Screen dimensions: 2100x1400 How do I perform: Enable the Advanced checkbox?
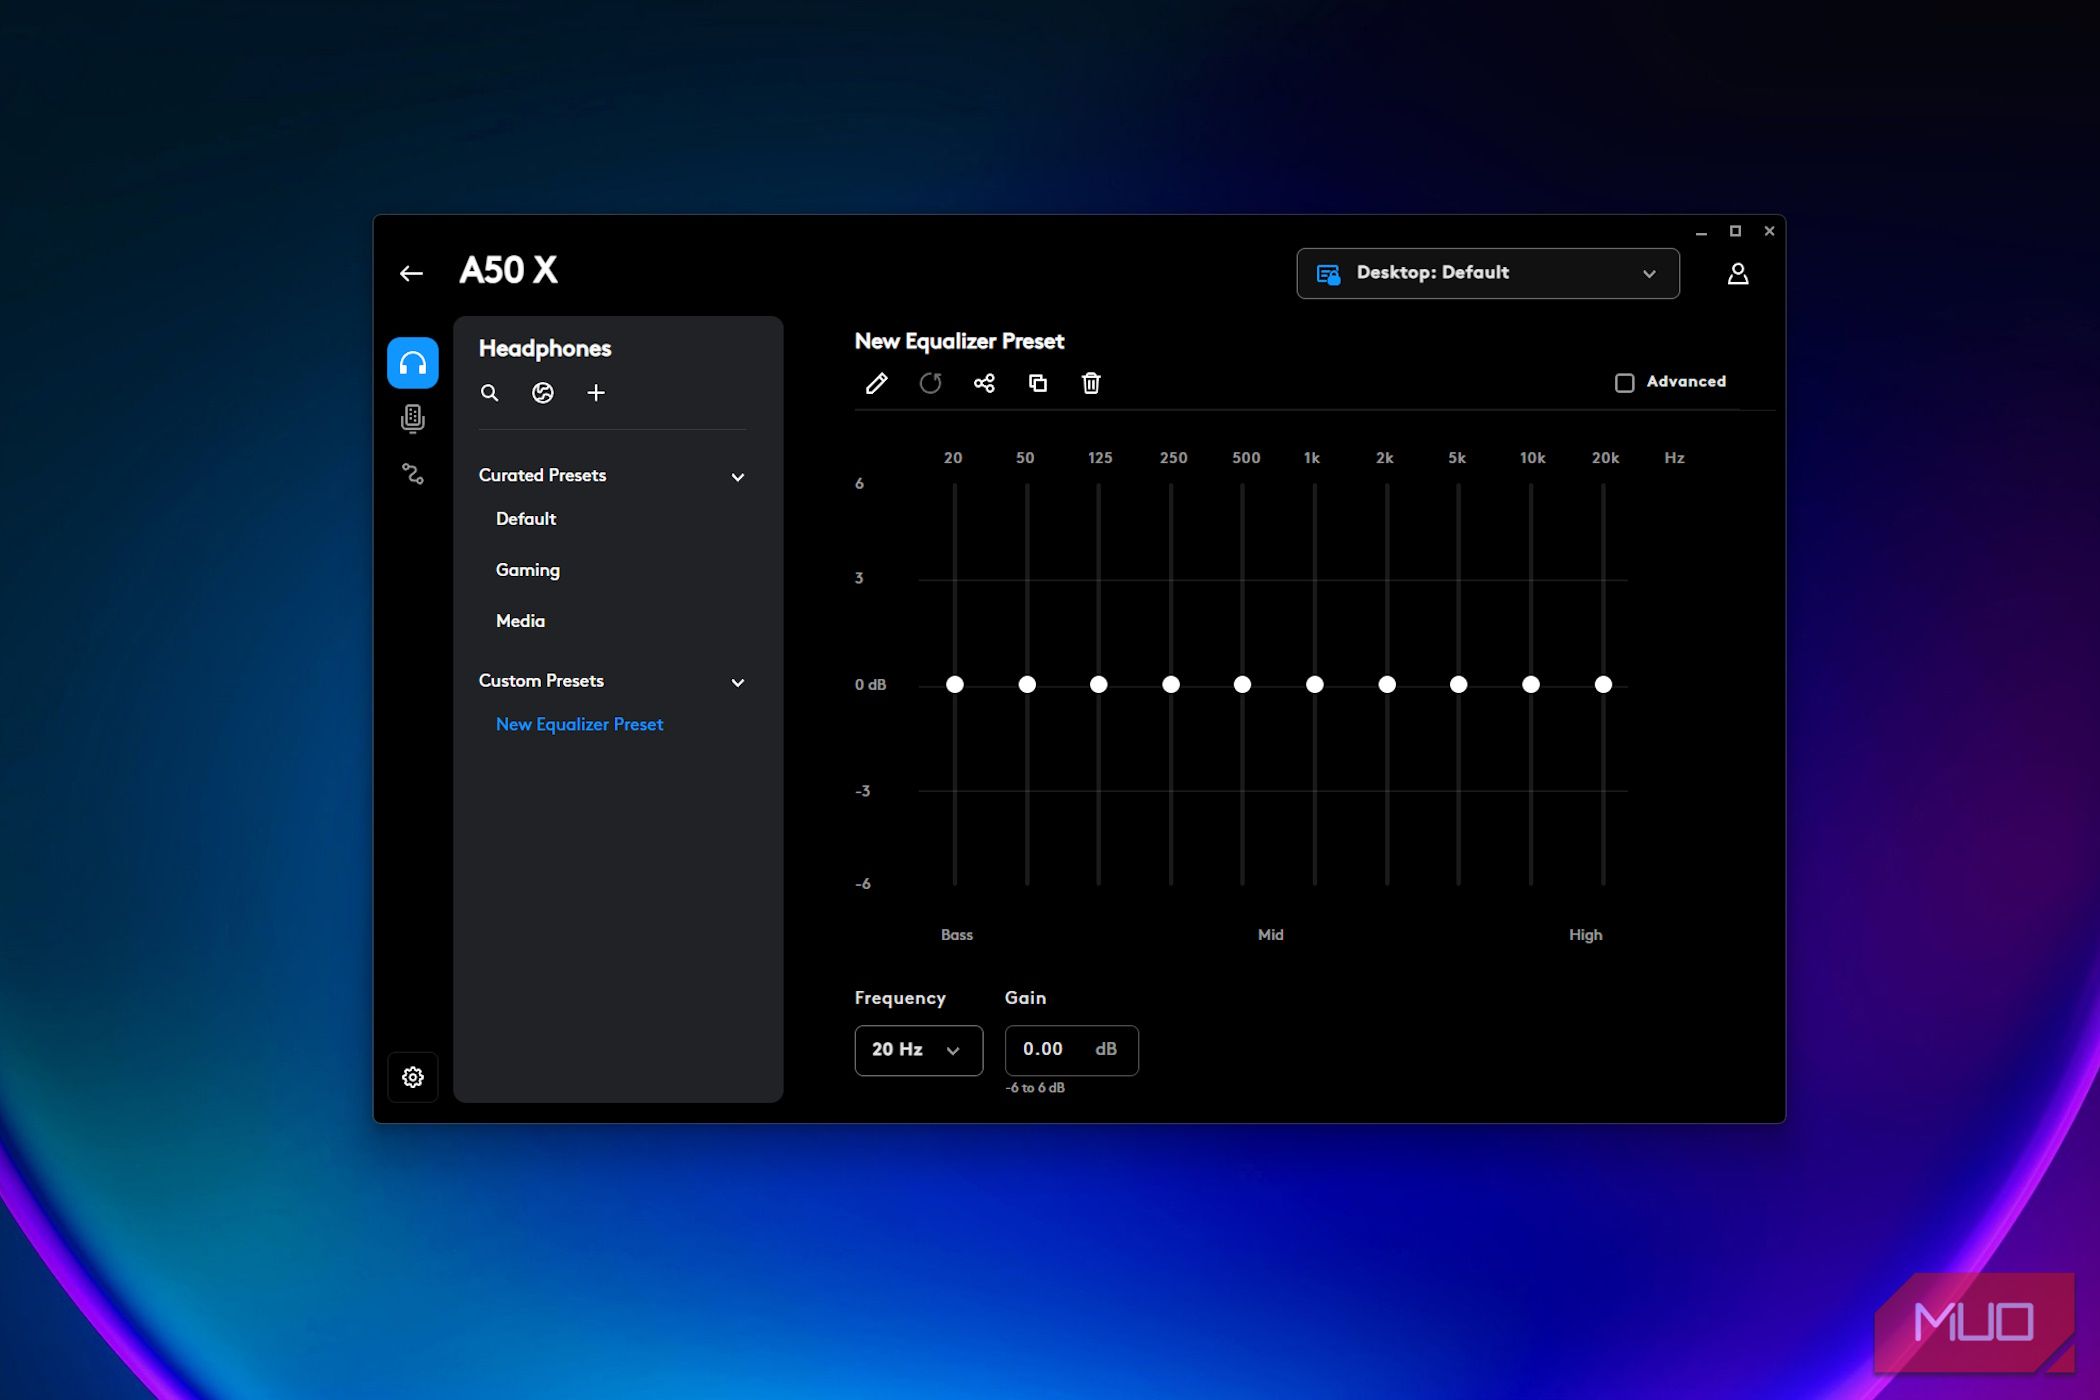[1625, 383]
